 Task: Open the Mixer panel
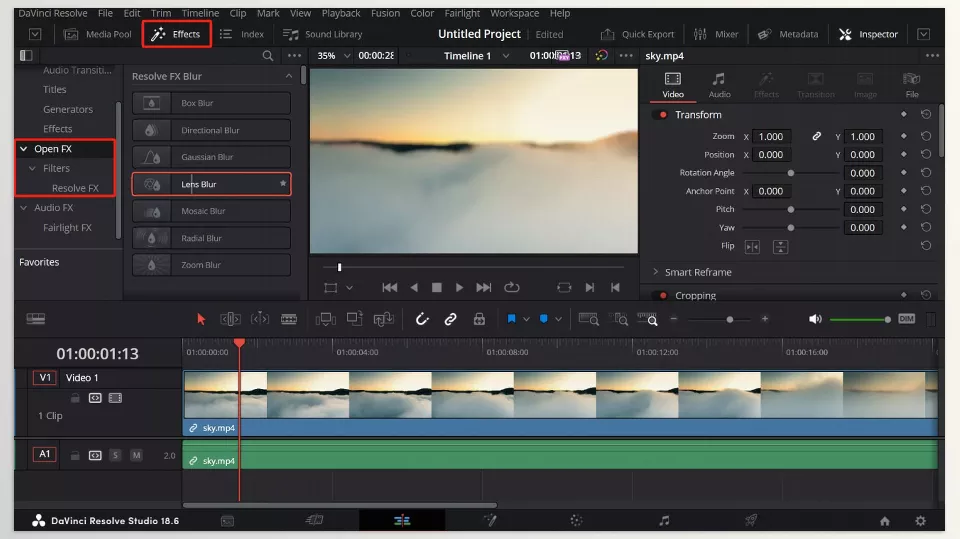click(716, 34)
